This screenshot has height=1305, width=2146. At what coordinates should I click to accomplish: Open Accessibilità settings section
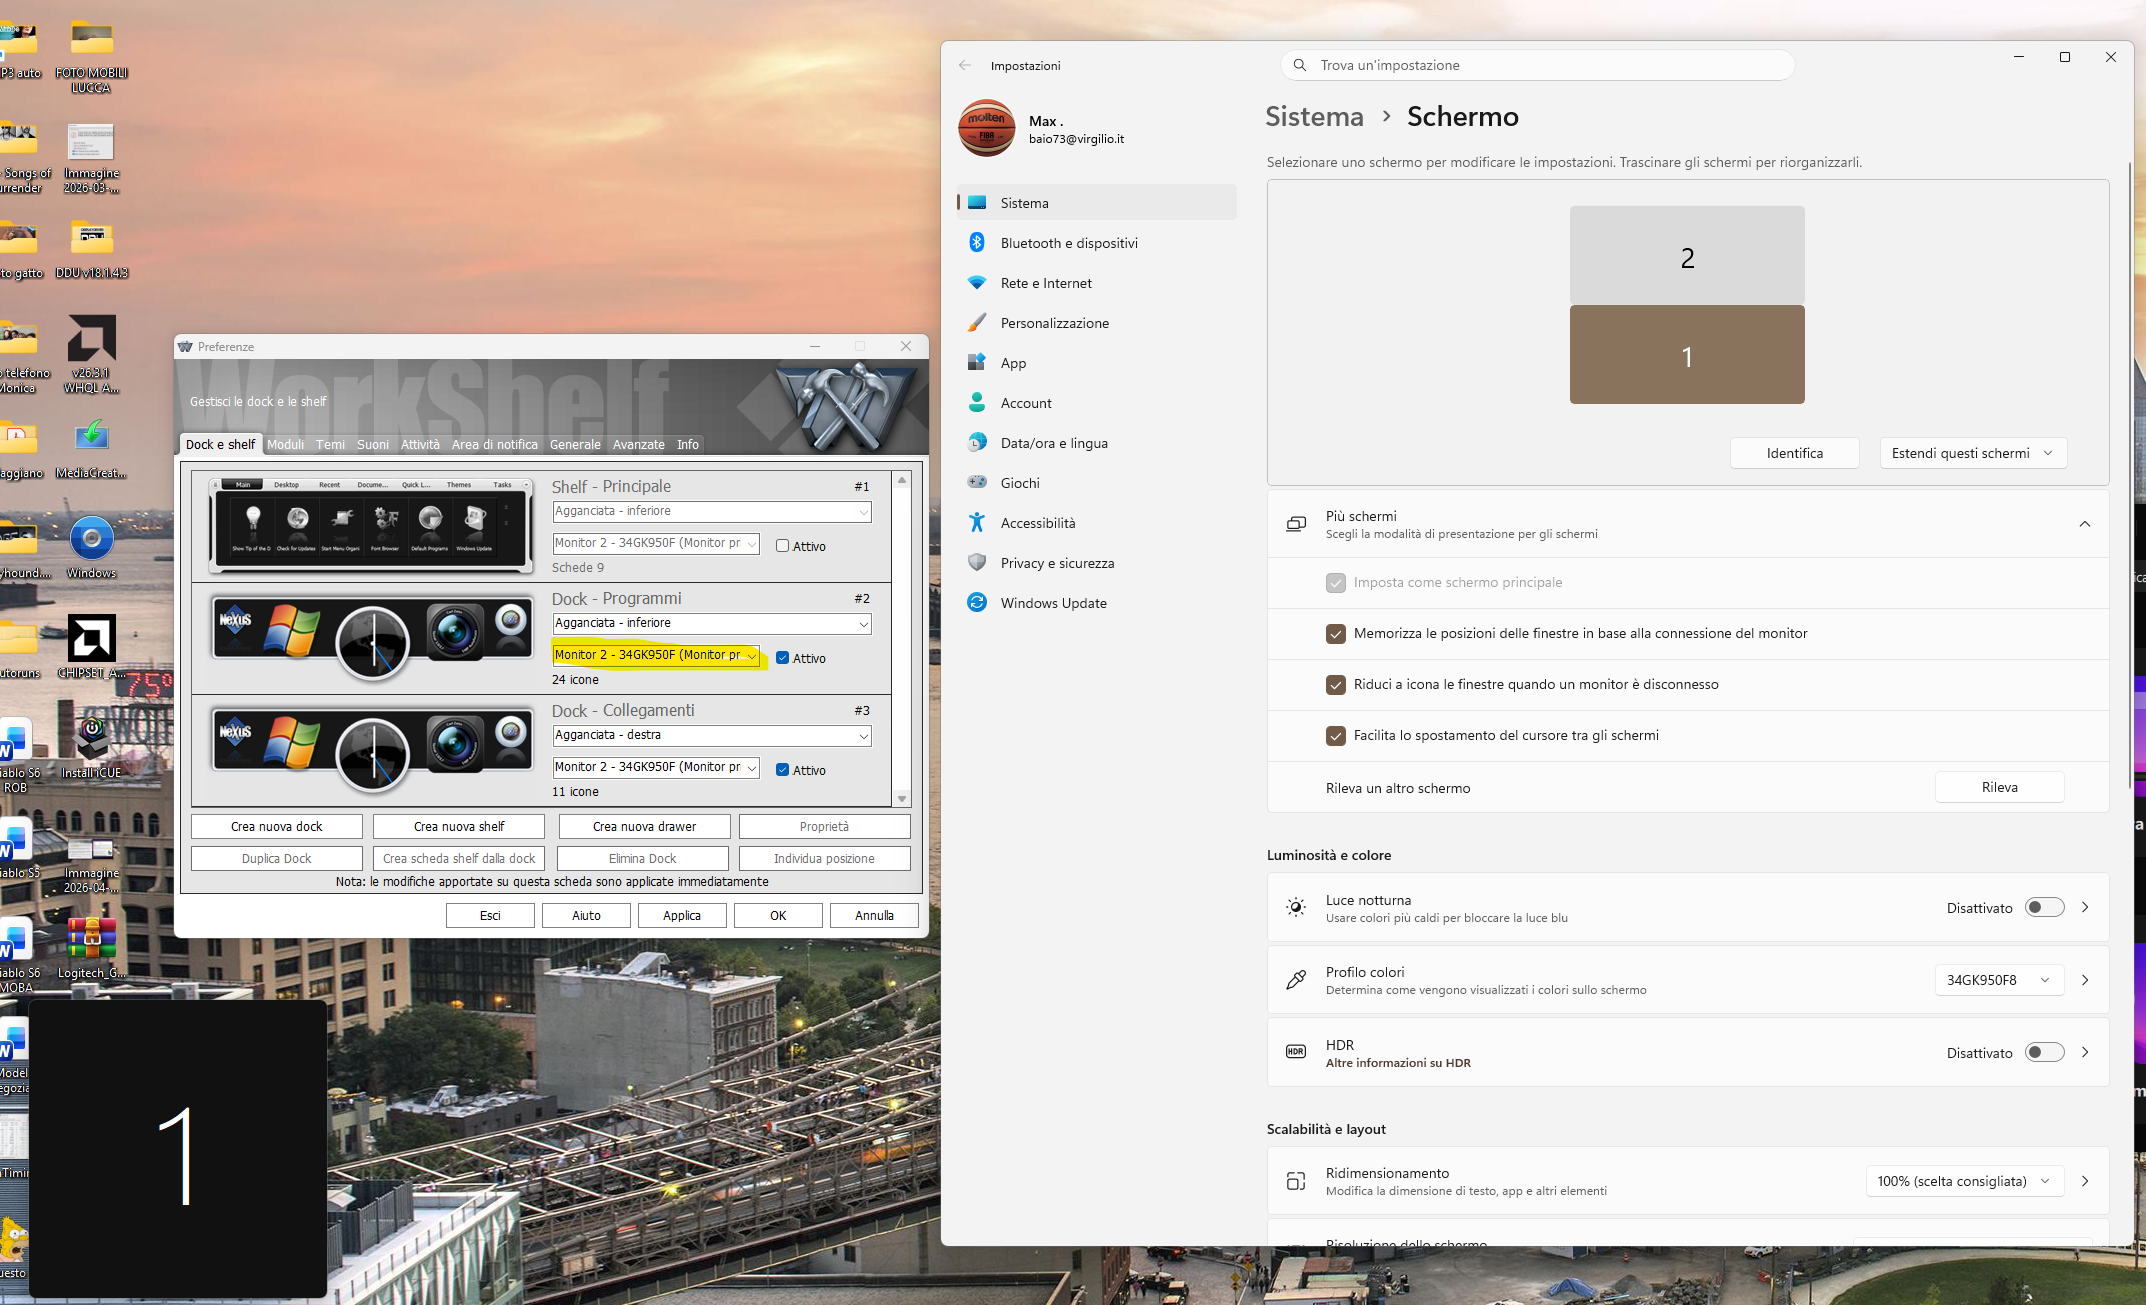(x=1096, y=523)
